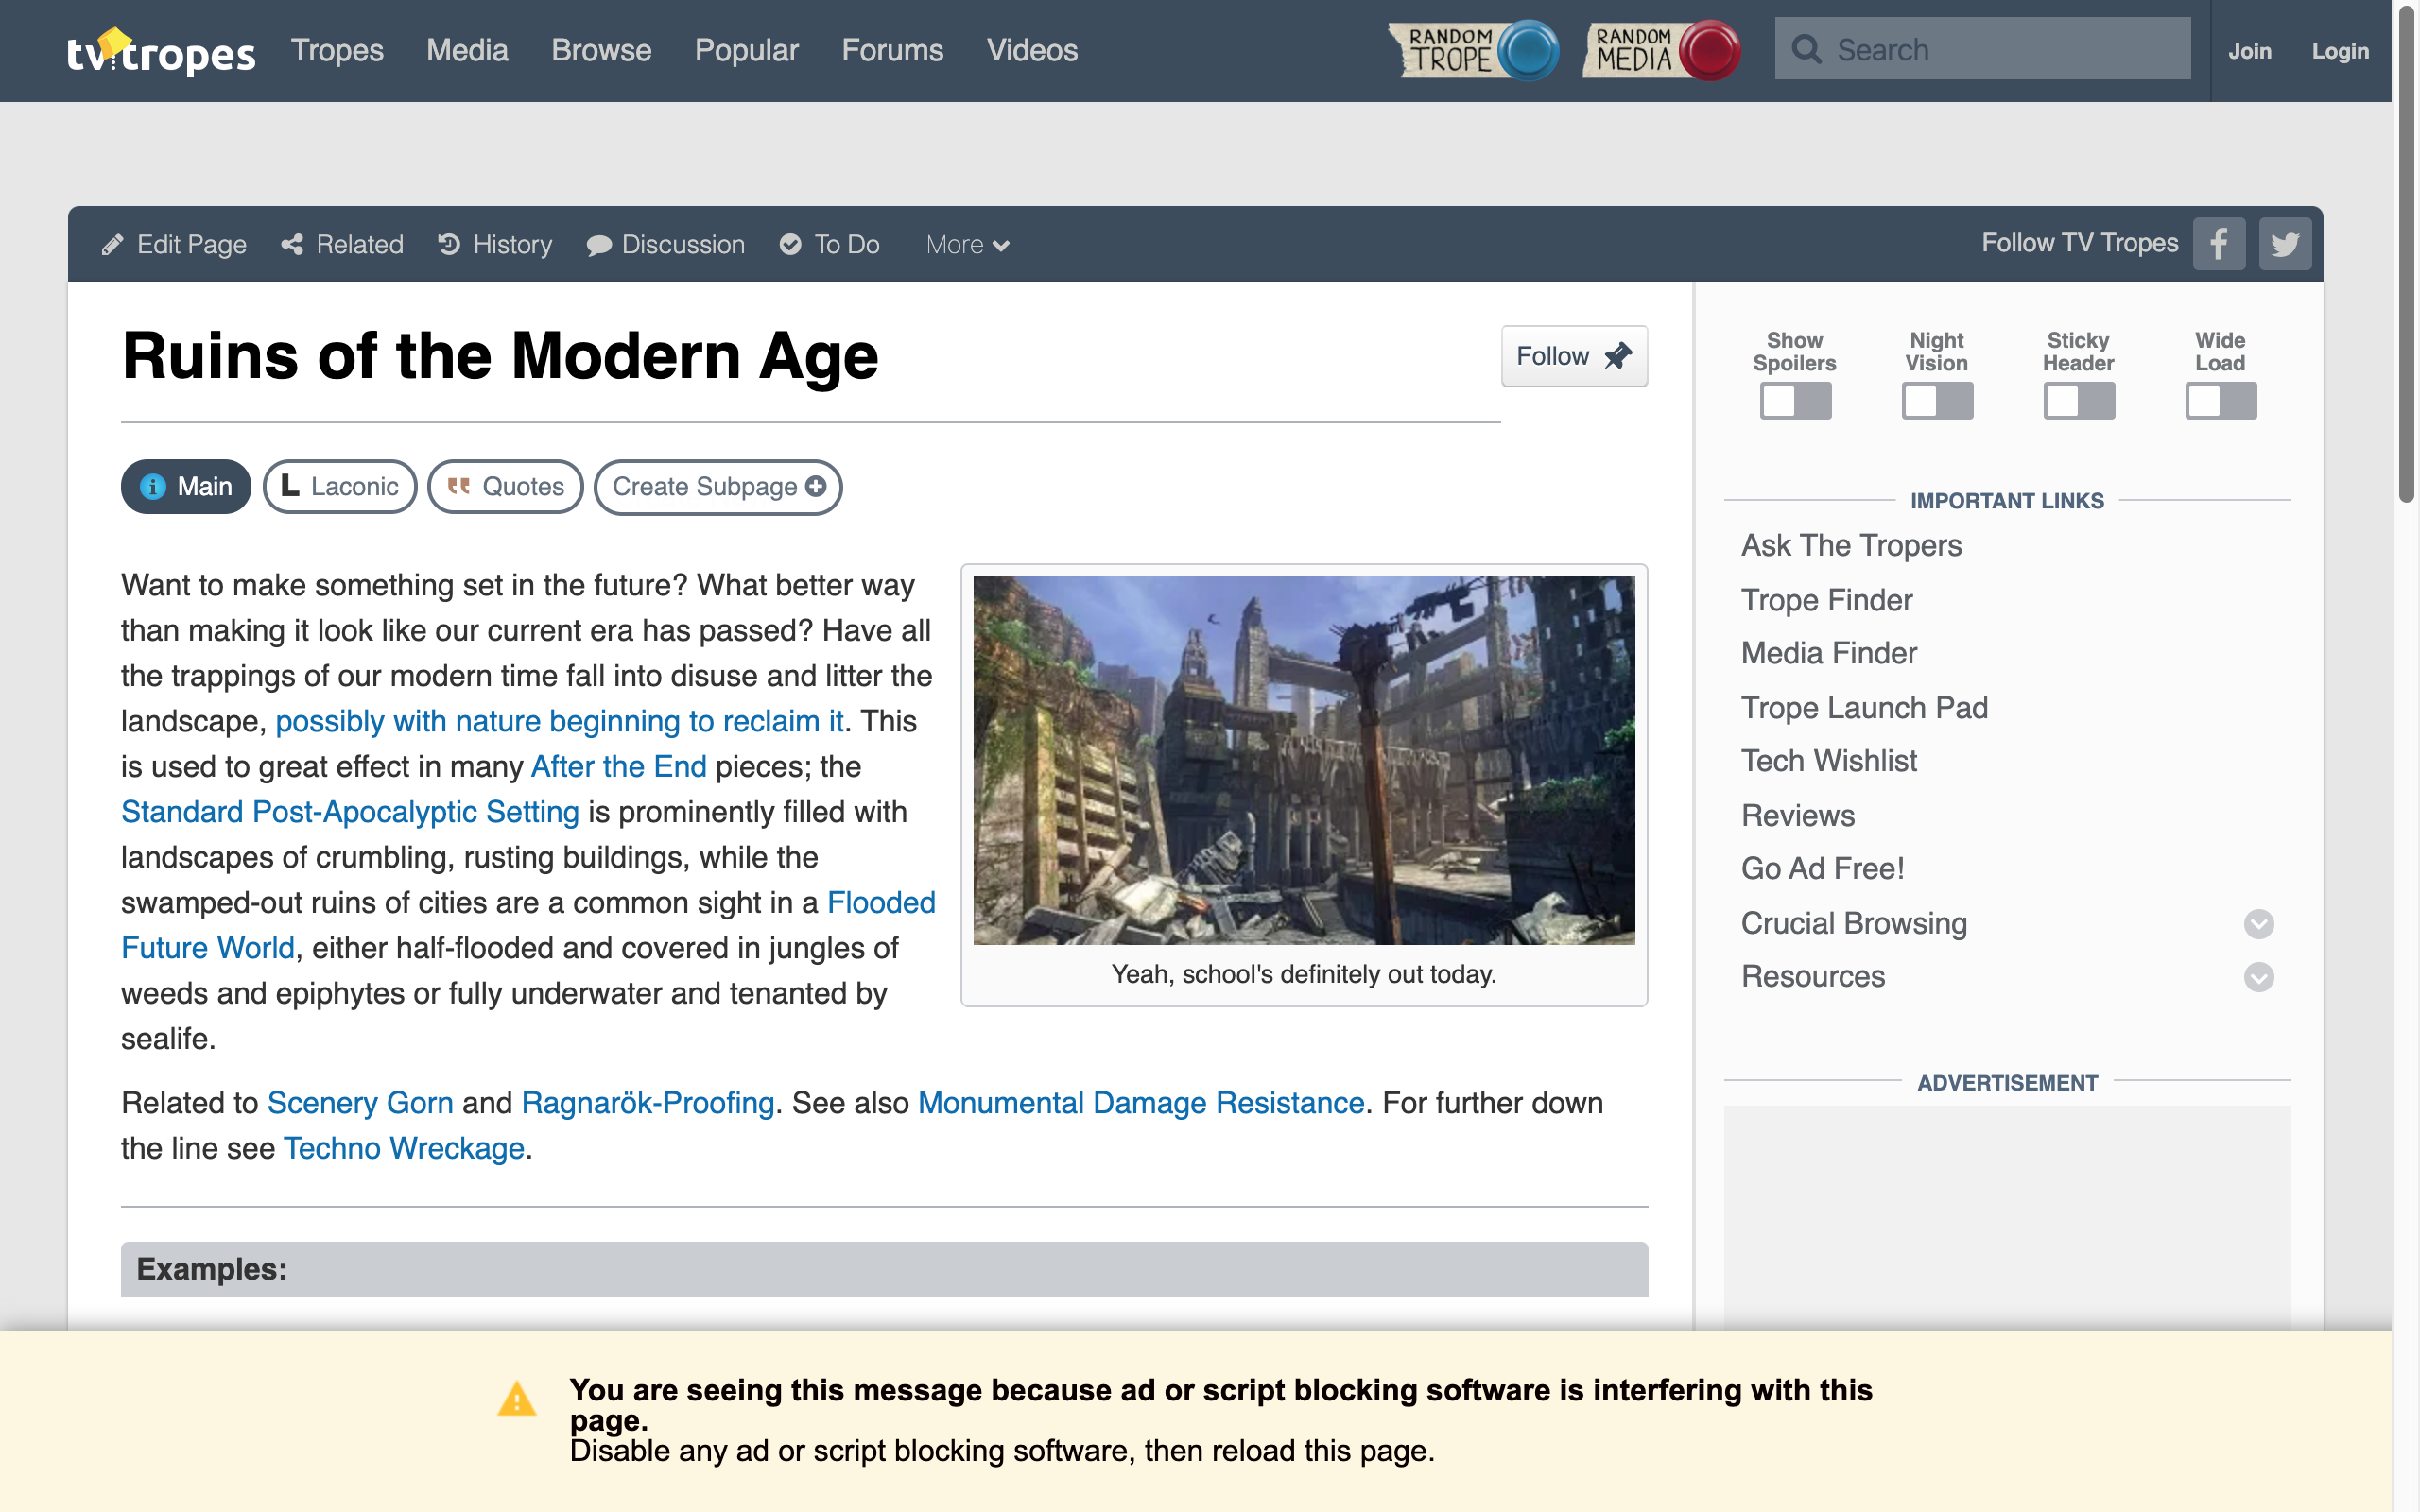2420x1512 pixels.
Task: Open the Scenery Gorn link
Action: coord(360,1103)
